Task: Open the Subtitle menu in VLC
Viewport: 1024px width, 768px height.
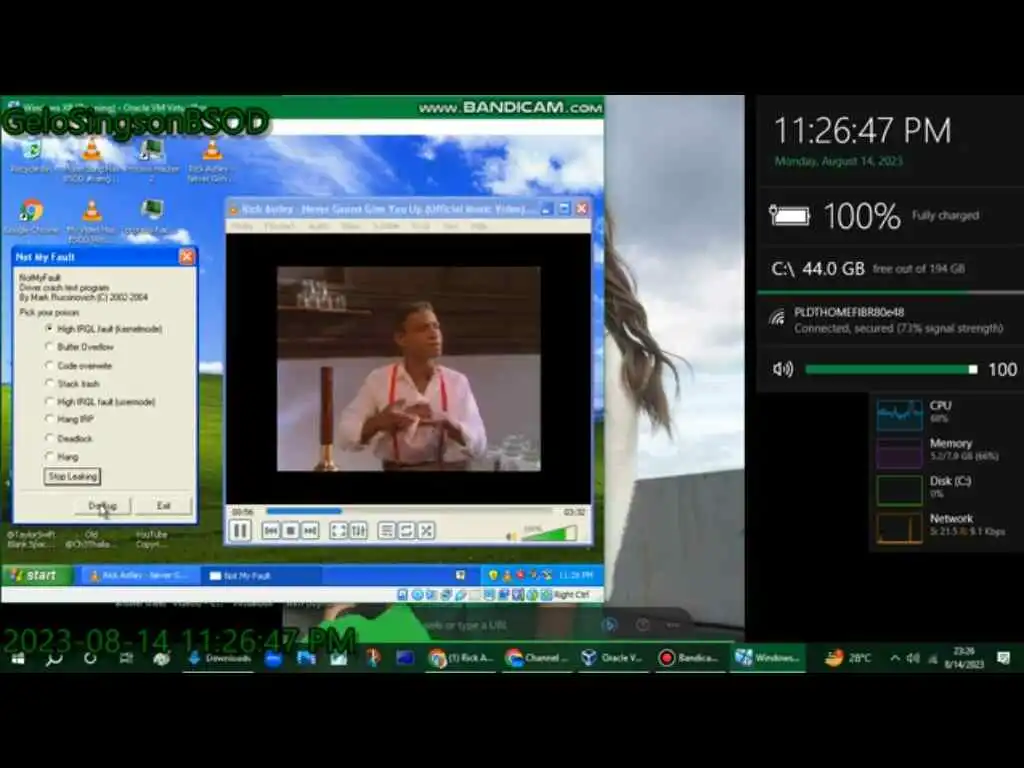Action: [386, 226]
